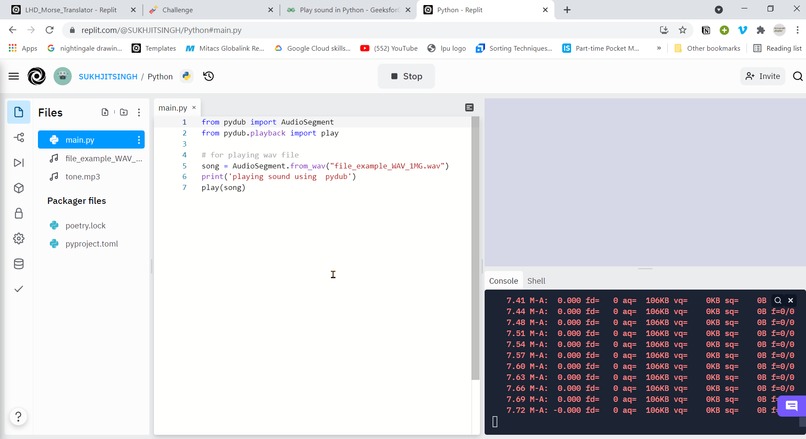This screenshot has height=439, width=806.
Task: Open browser extensions puzzle icon
Action: click(761, 30)
